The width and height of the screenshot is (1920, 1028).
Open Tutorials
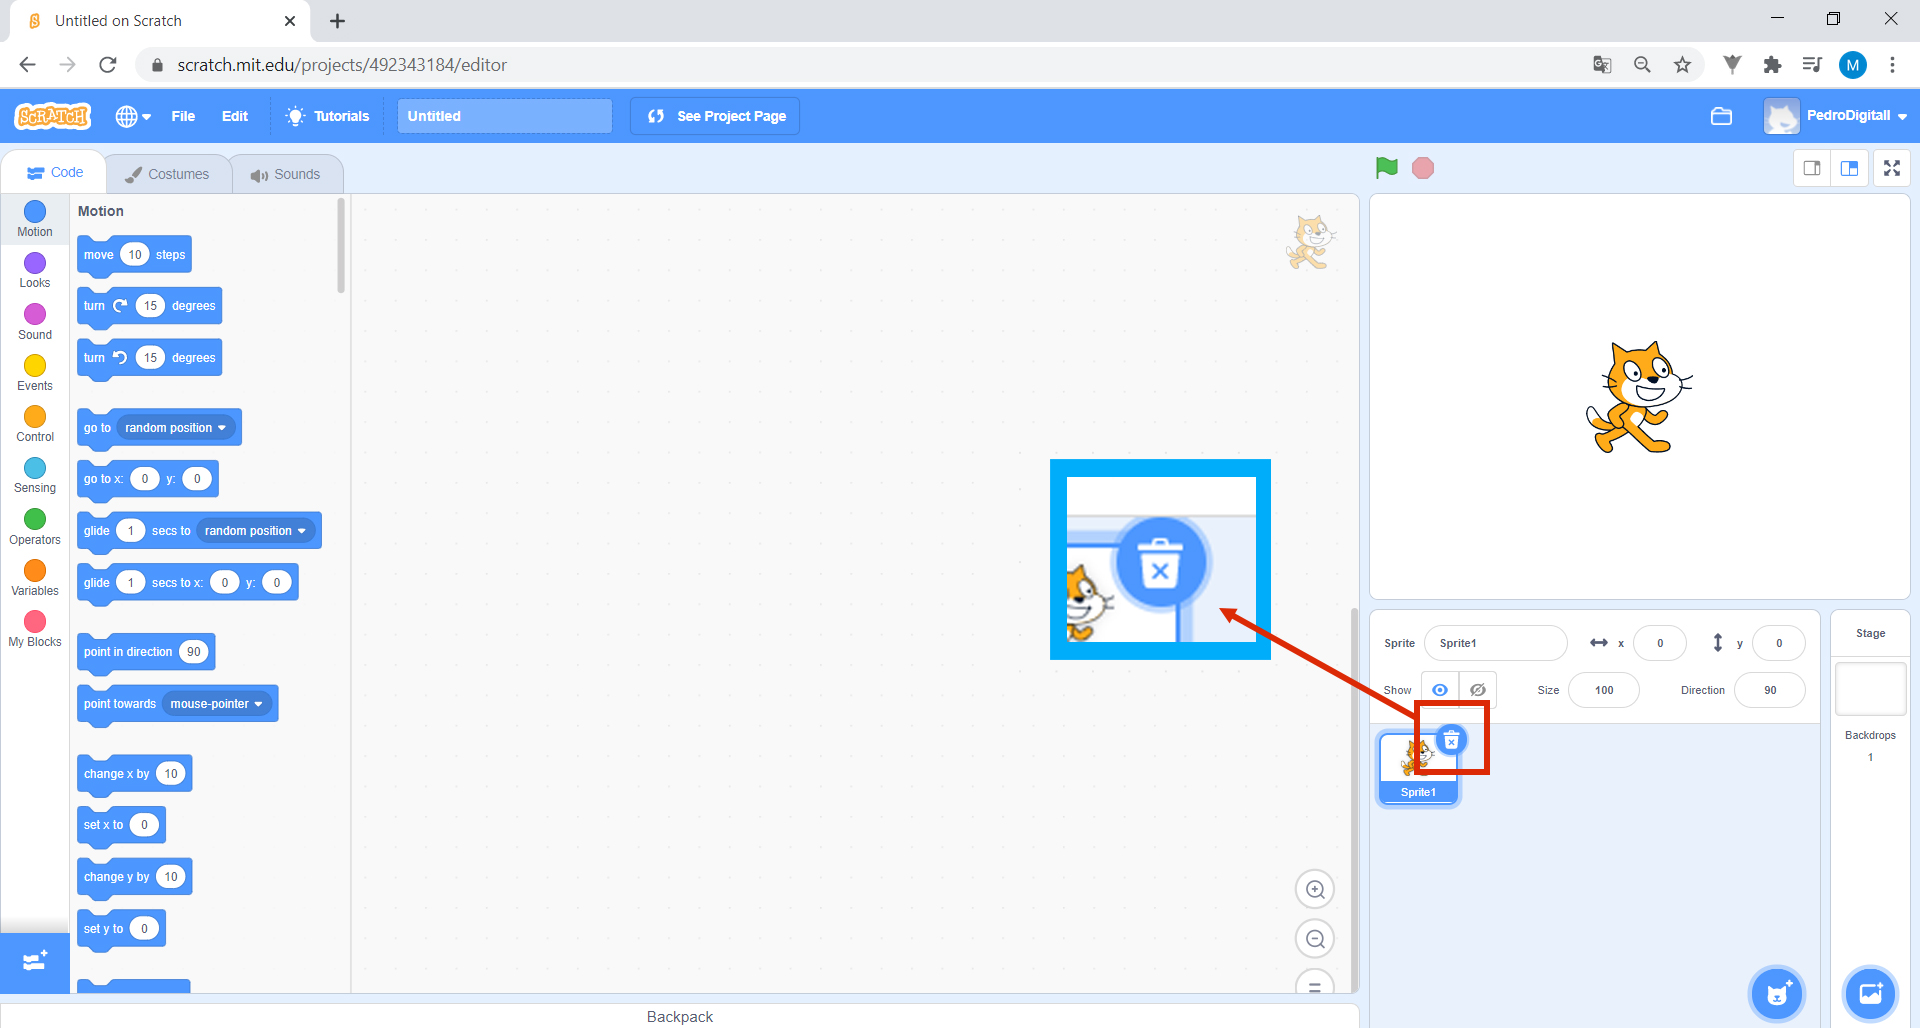pos(328,116)
